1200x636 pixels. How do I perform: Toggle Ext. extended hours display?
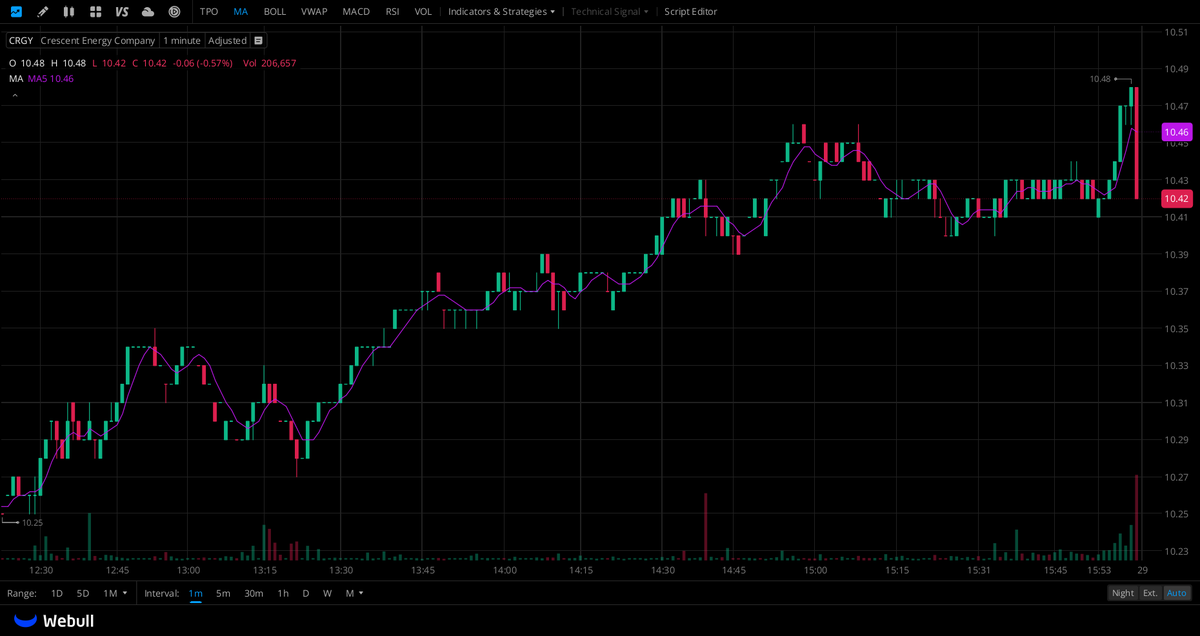(x=1151, y=593)
